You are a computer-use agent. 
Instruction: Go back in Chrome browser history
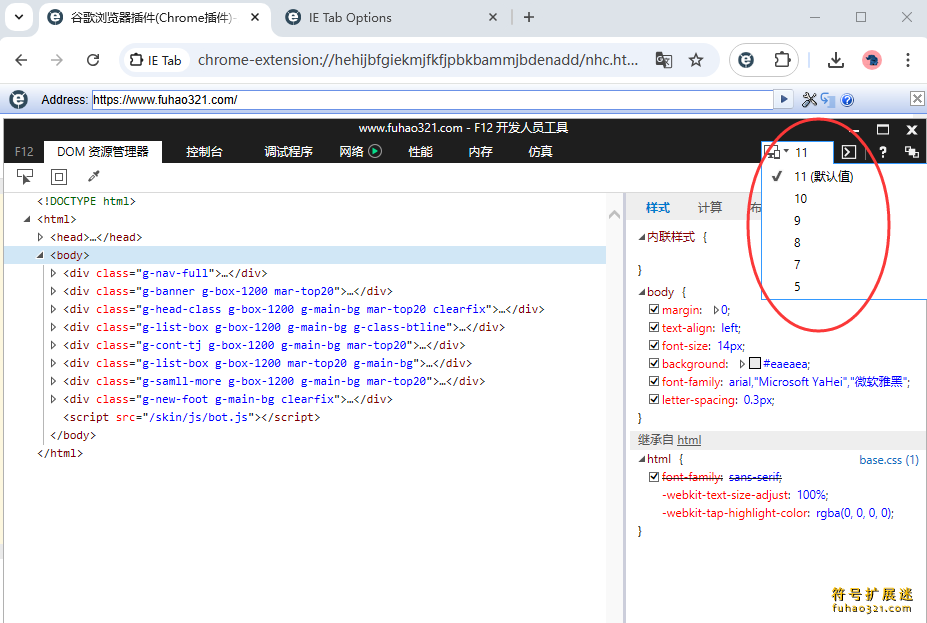(21, 60)
